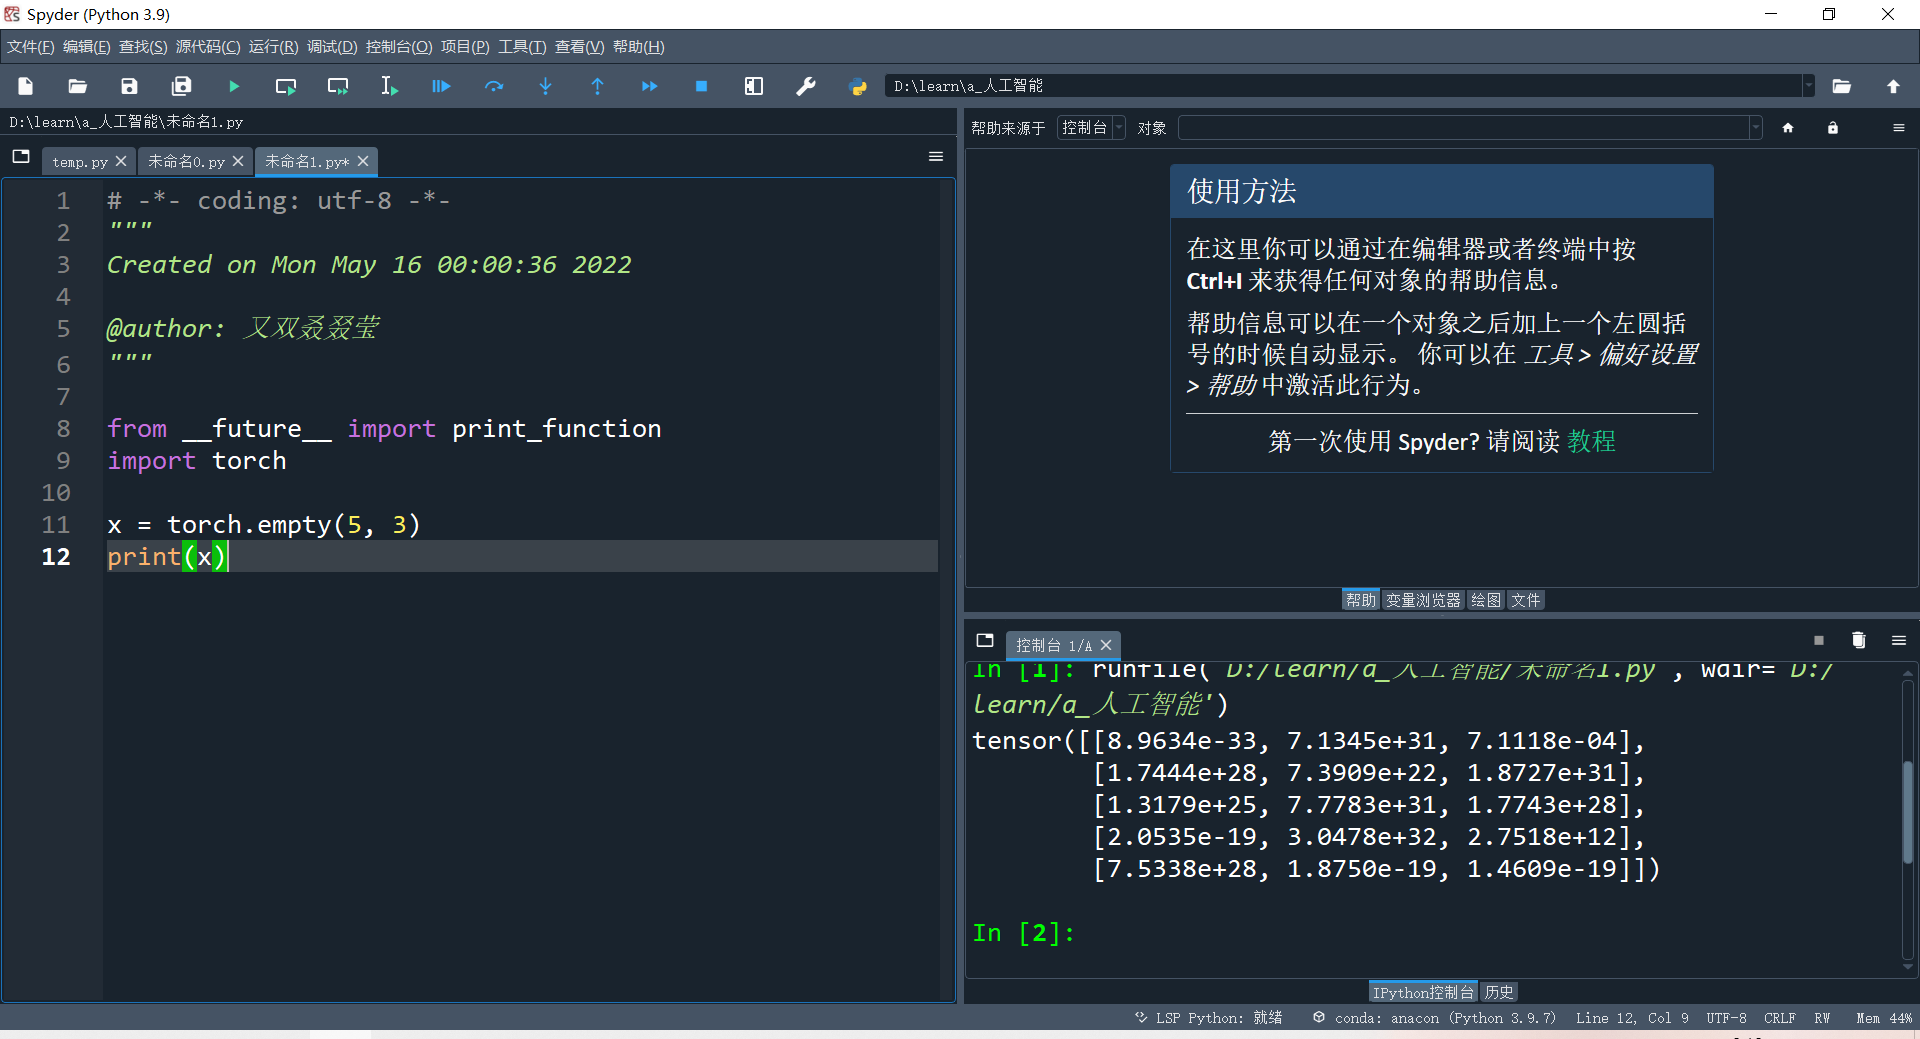Close the 未命名1.py tab
The height and width of the screenshot is (1039, 1920).
(x=363, y=161)
